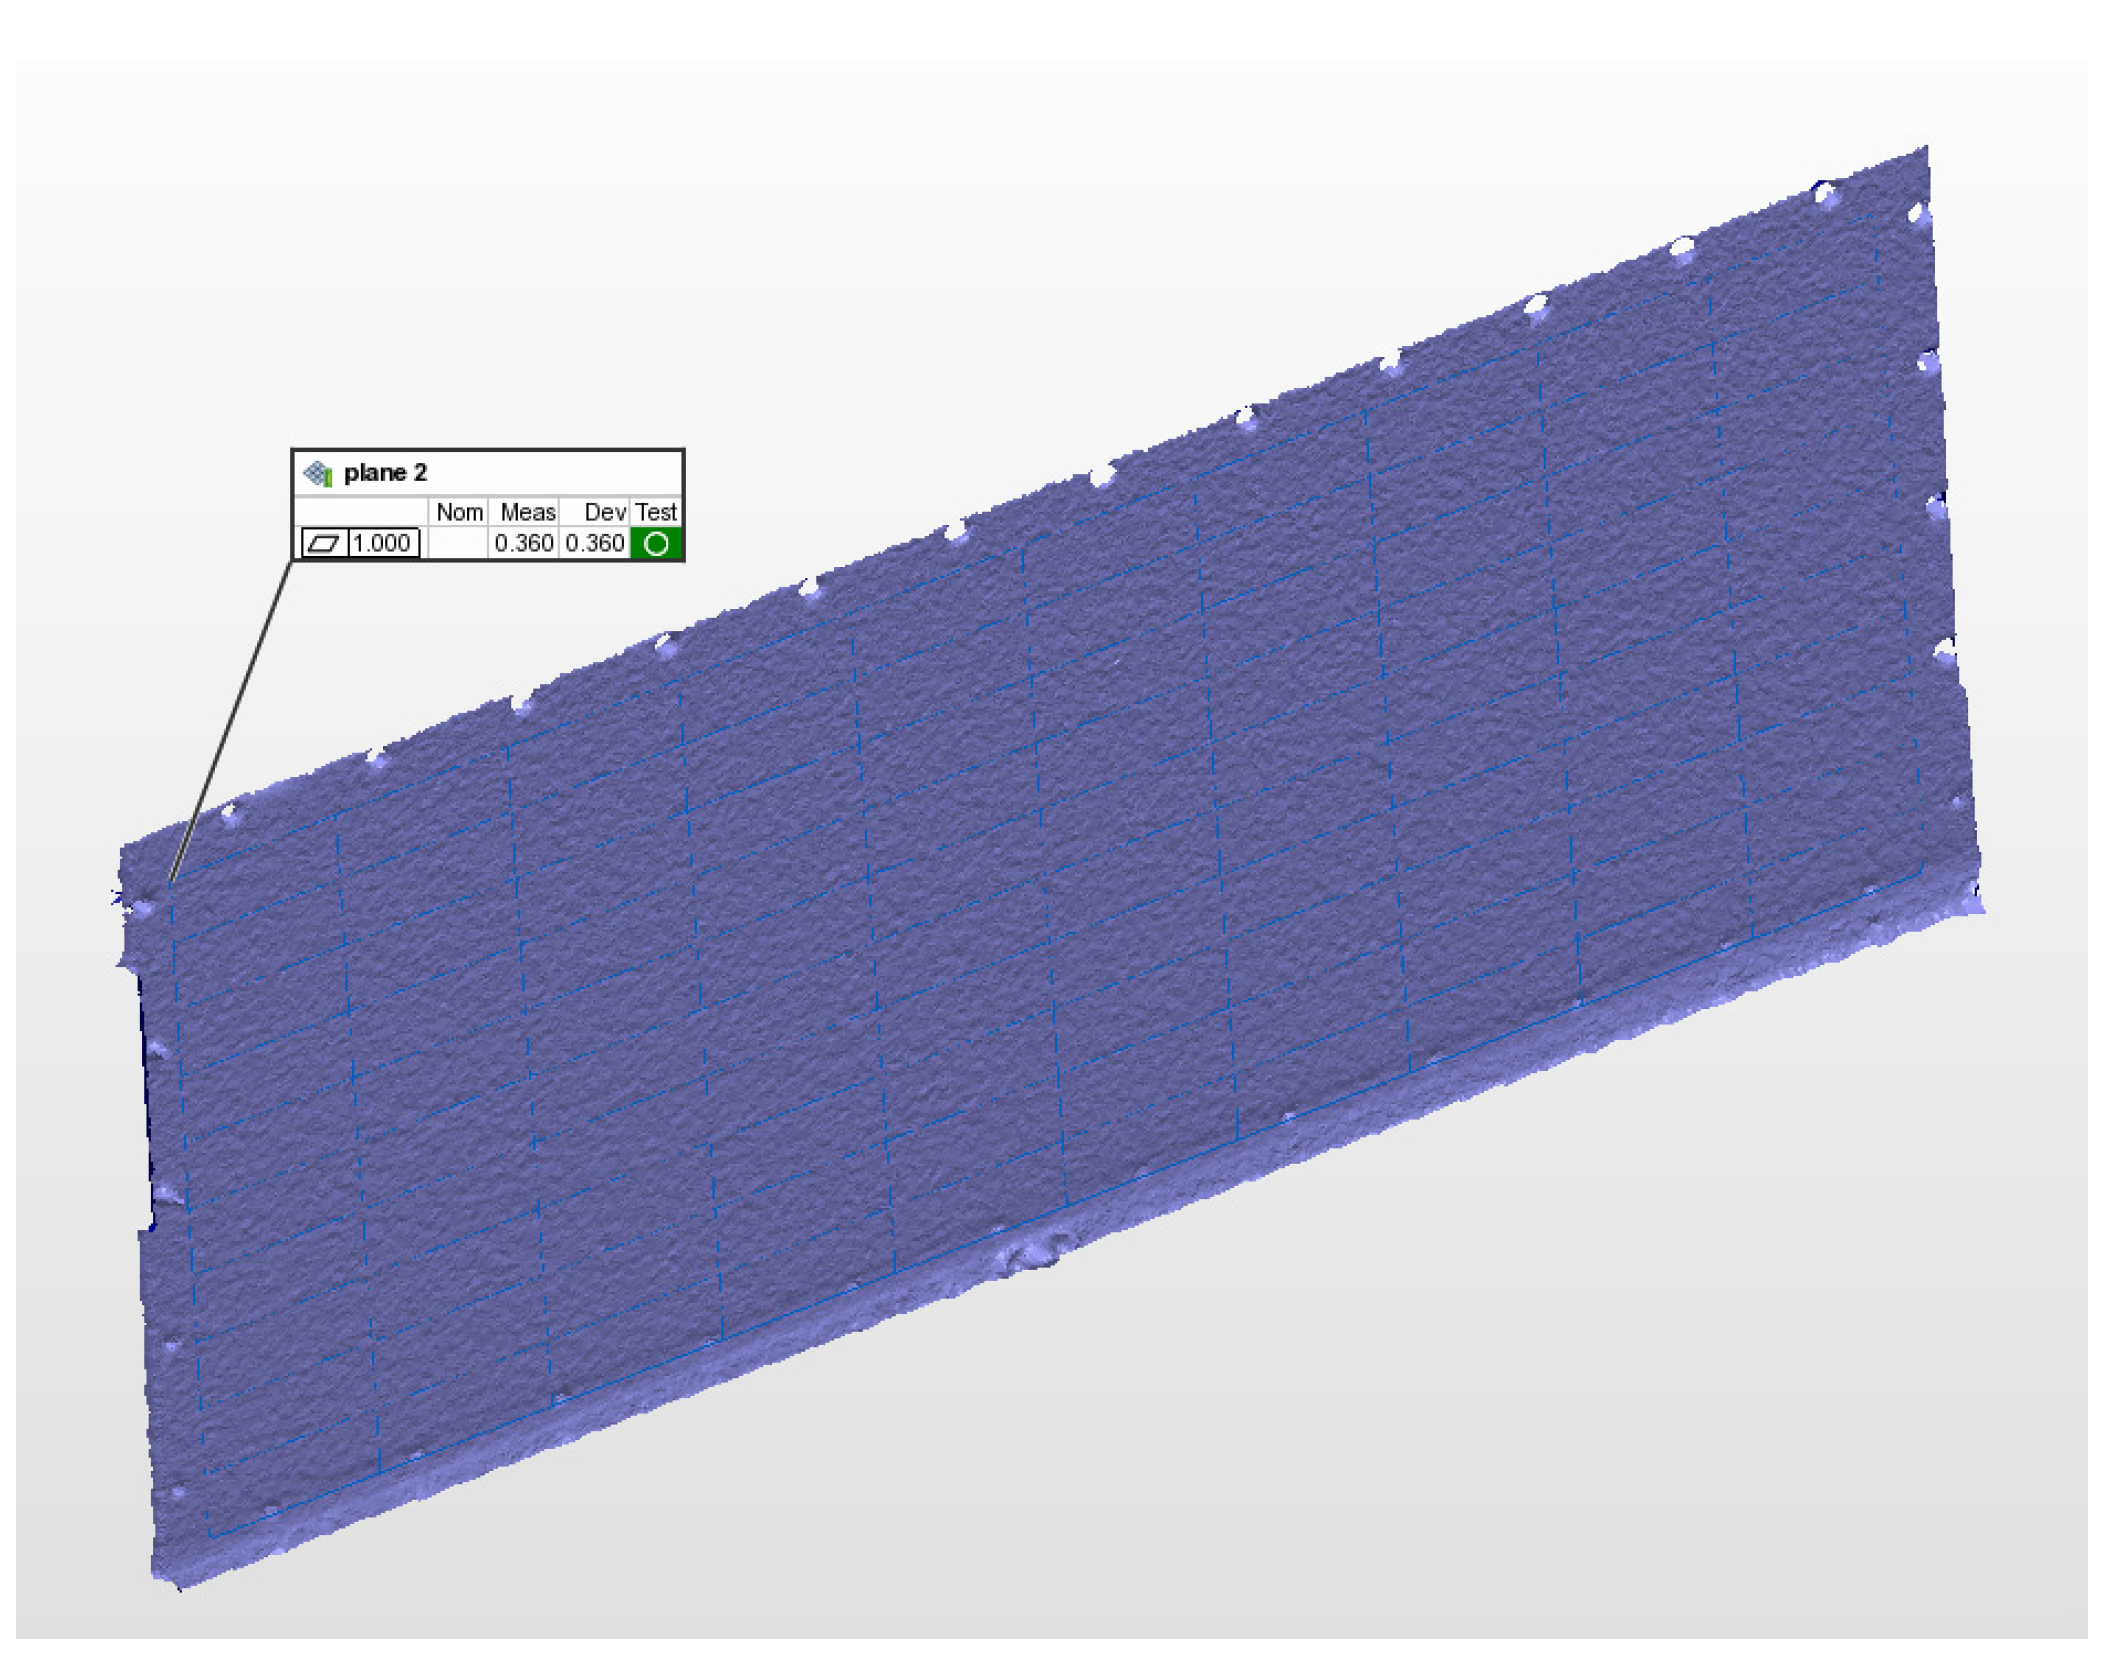Click the 1.000 flatness tolerance value
The width and height of the screenshot is (2121, 1662).
coord(383,544)
